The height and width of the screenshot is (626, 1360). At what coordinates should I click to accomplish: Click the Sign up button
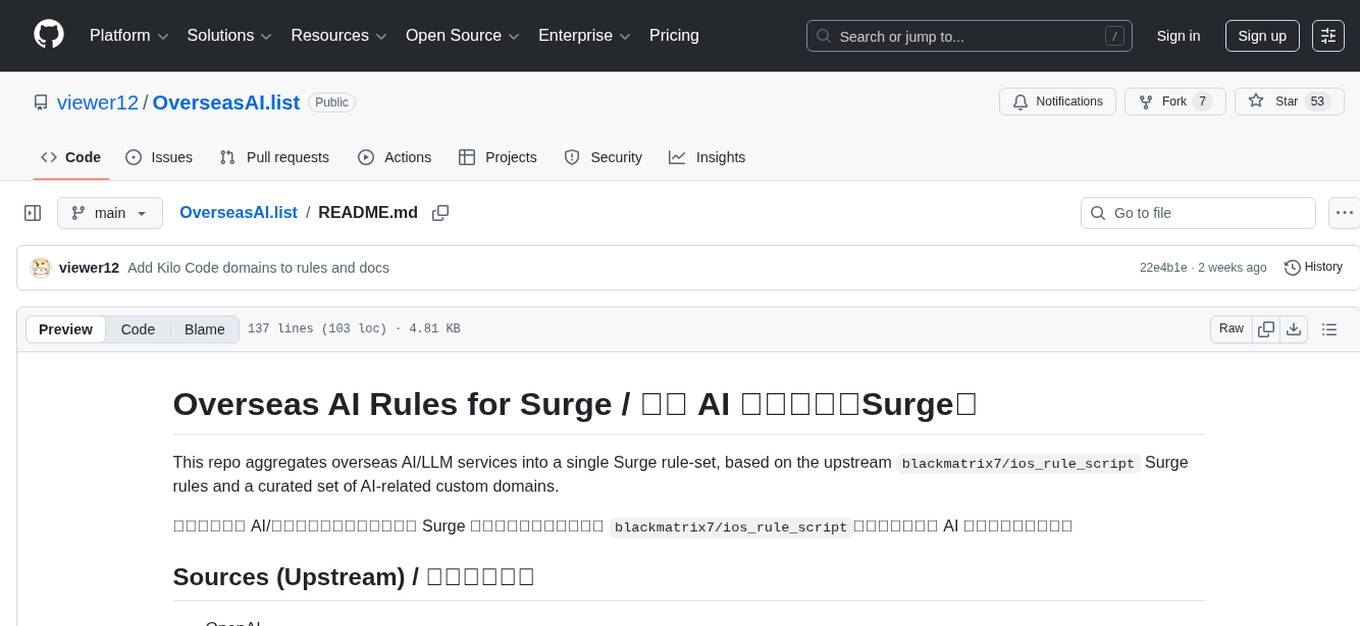click(x=1262, y=36)
